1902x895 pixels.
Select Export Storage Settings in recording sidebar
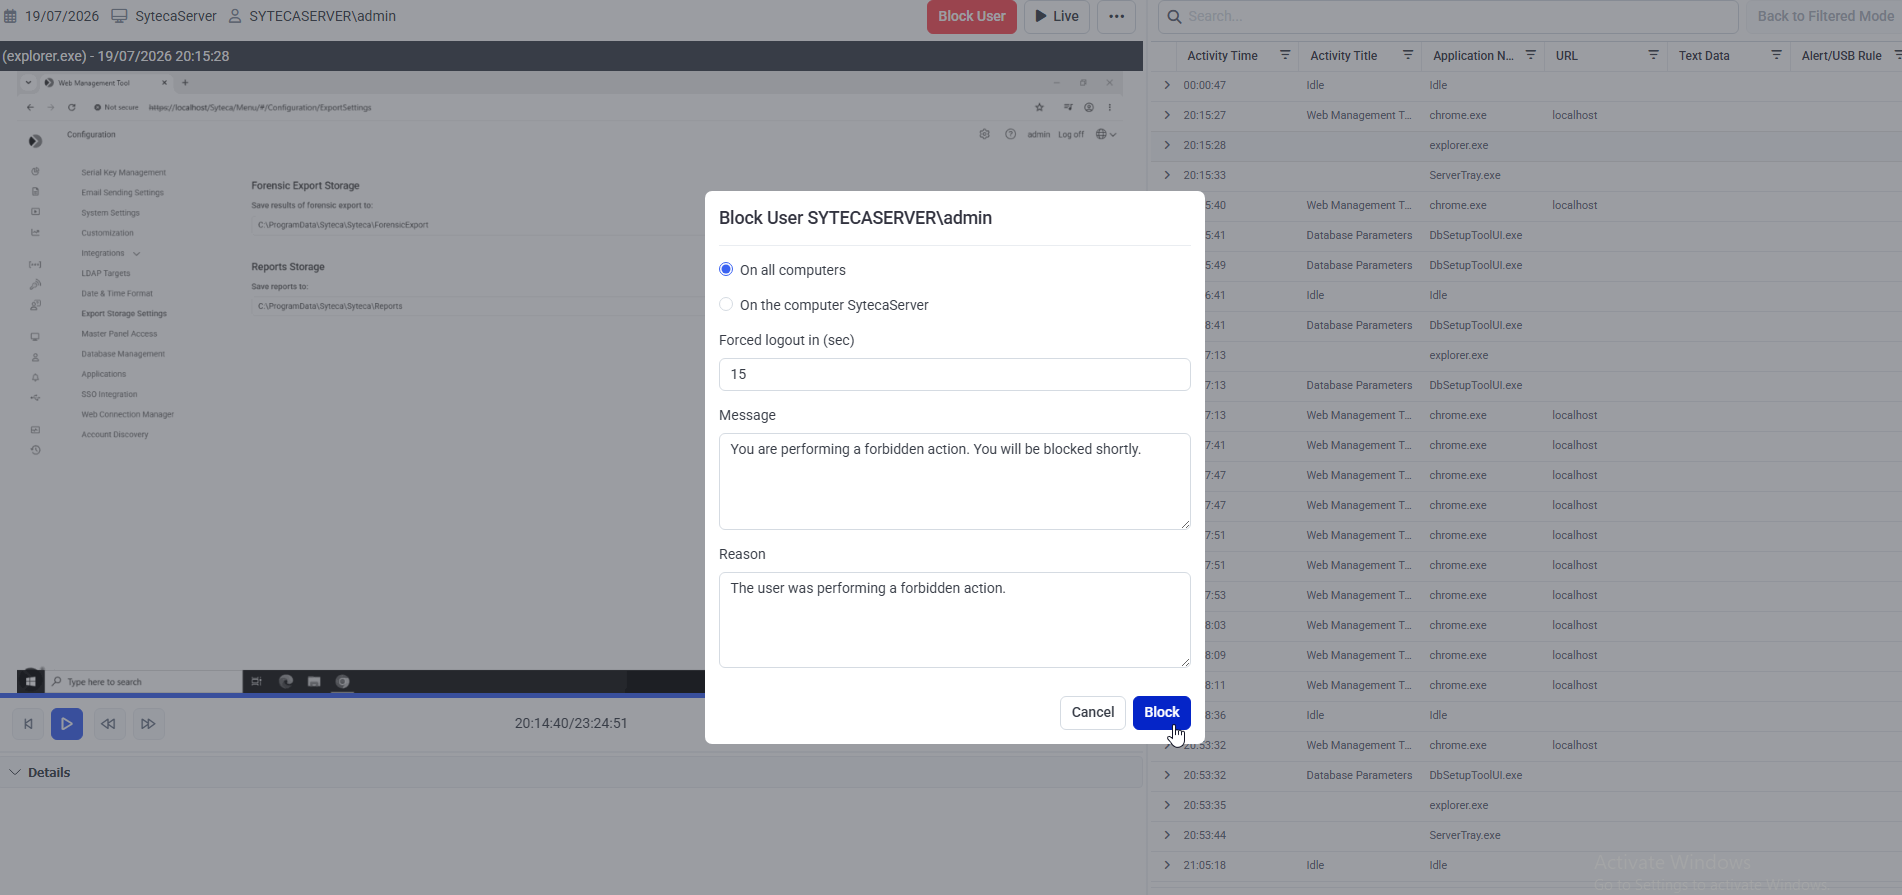[x=124, y=313]
